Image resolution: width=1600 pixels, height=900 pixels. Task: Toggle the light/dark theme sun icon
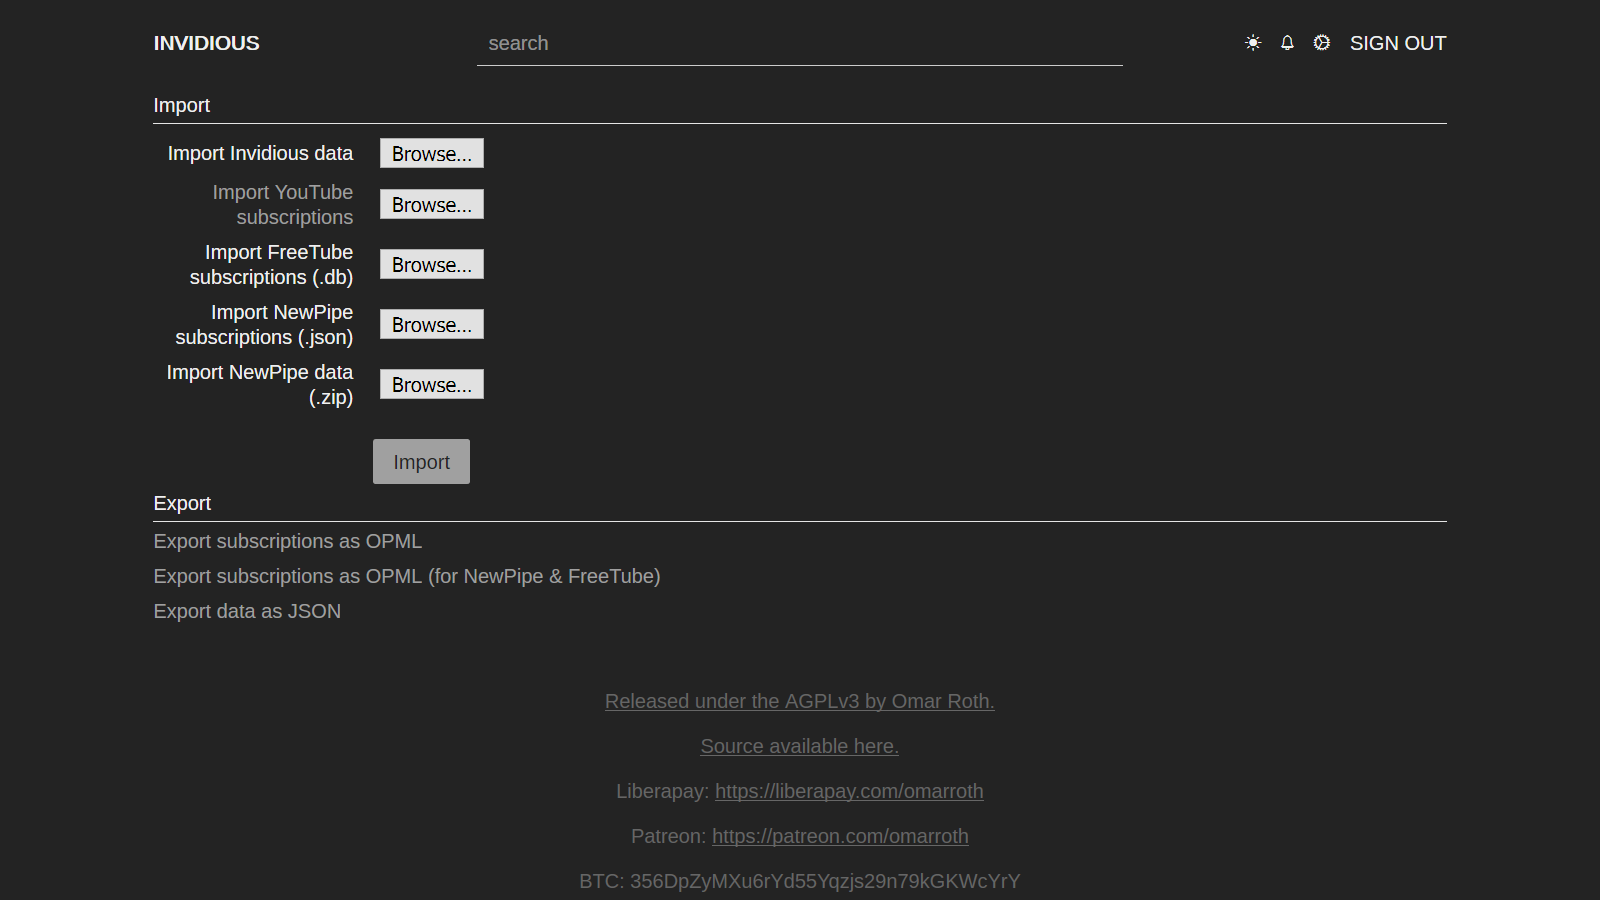click(x=1252, y=43)
